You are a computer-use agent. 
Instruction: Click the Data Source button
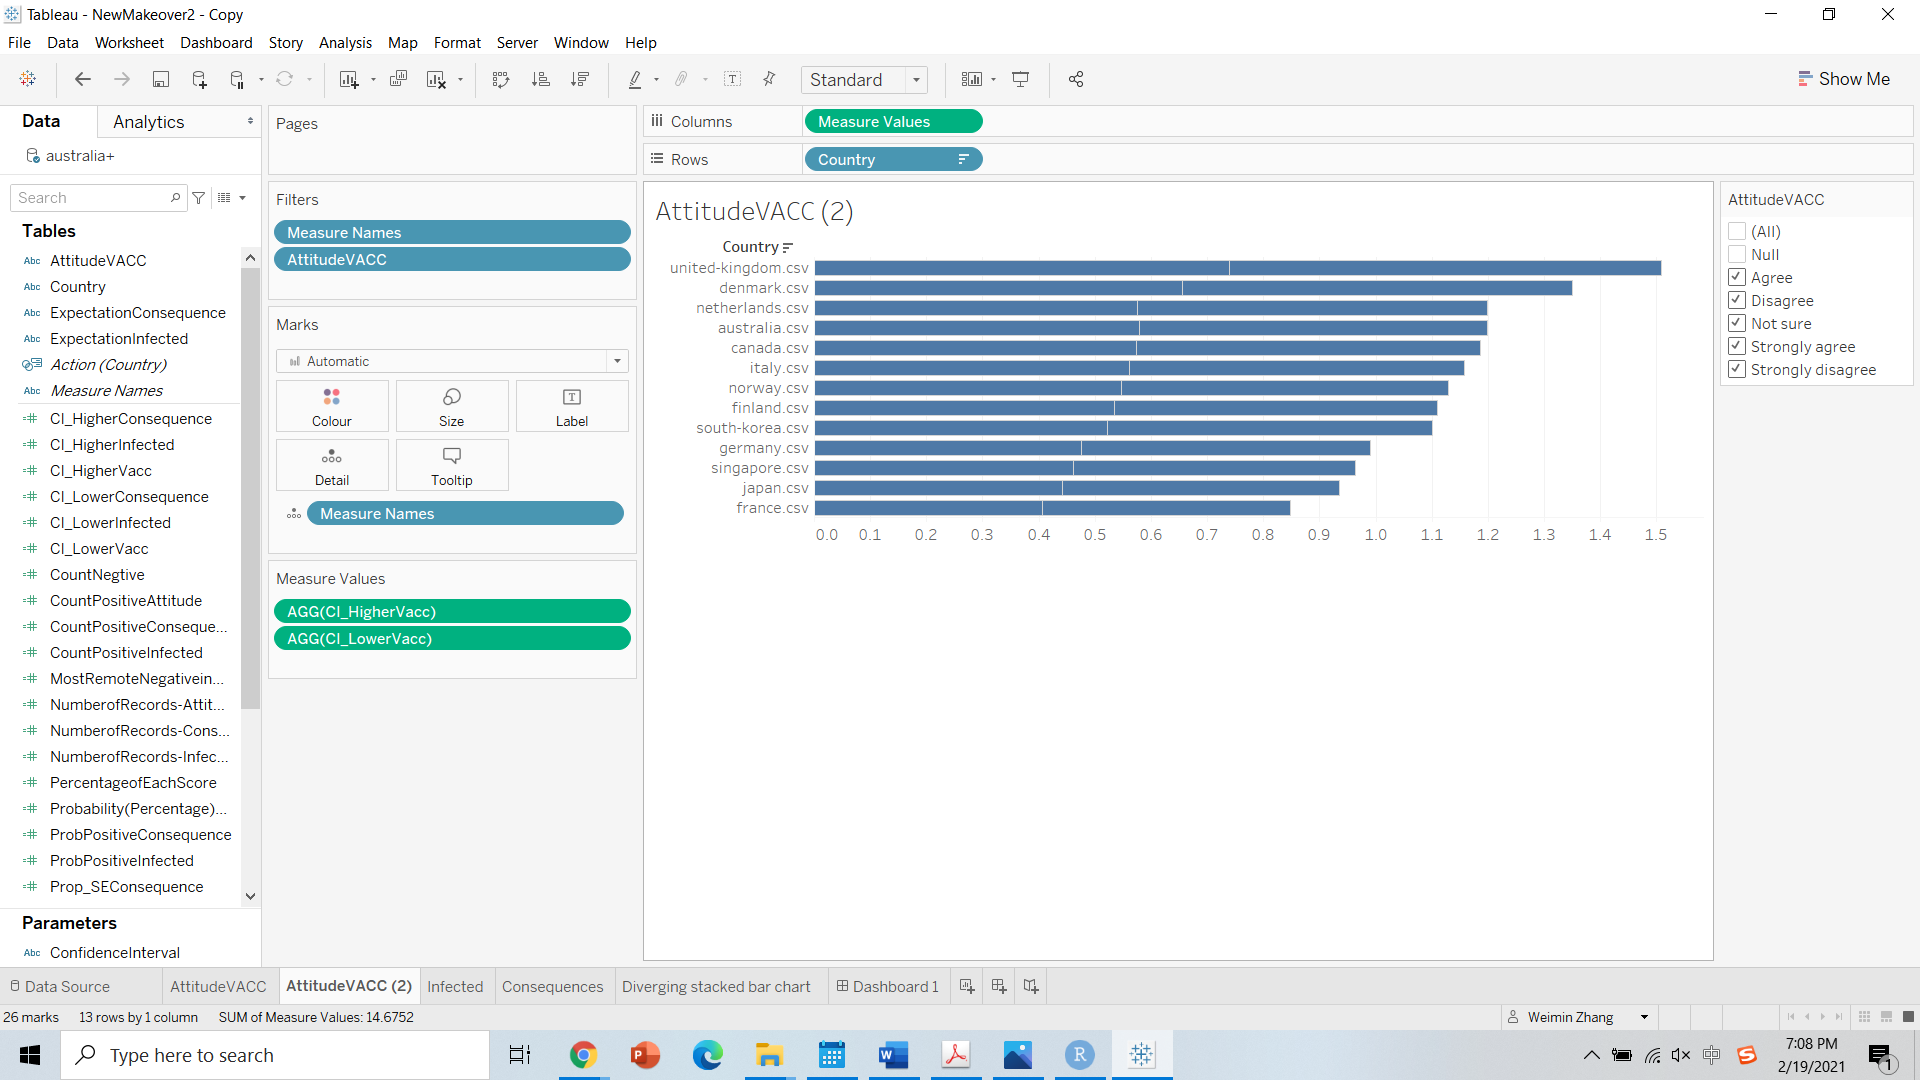click(60, 986)
